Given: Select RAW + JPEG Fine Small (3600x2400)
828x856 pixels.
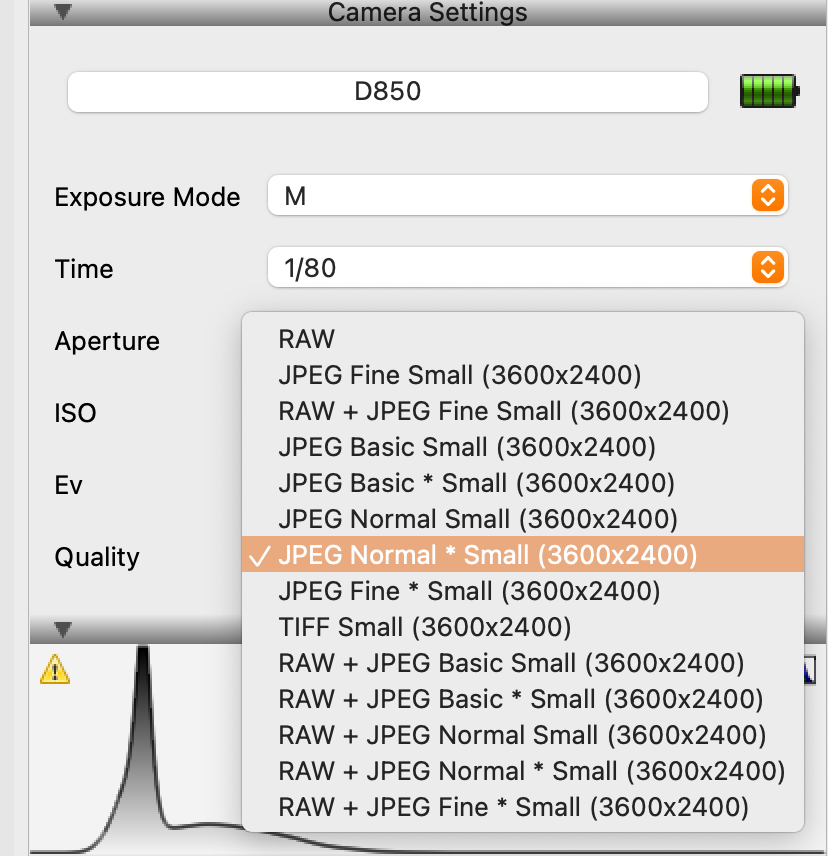Looking at the screenshot, I should coord(523,411).
